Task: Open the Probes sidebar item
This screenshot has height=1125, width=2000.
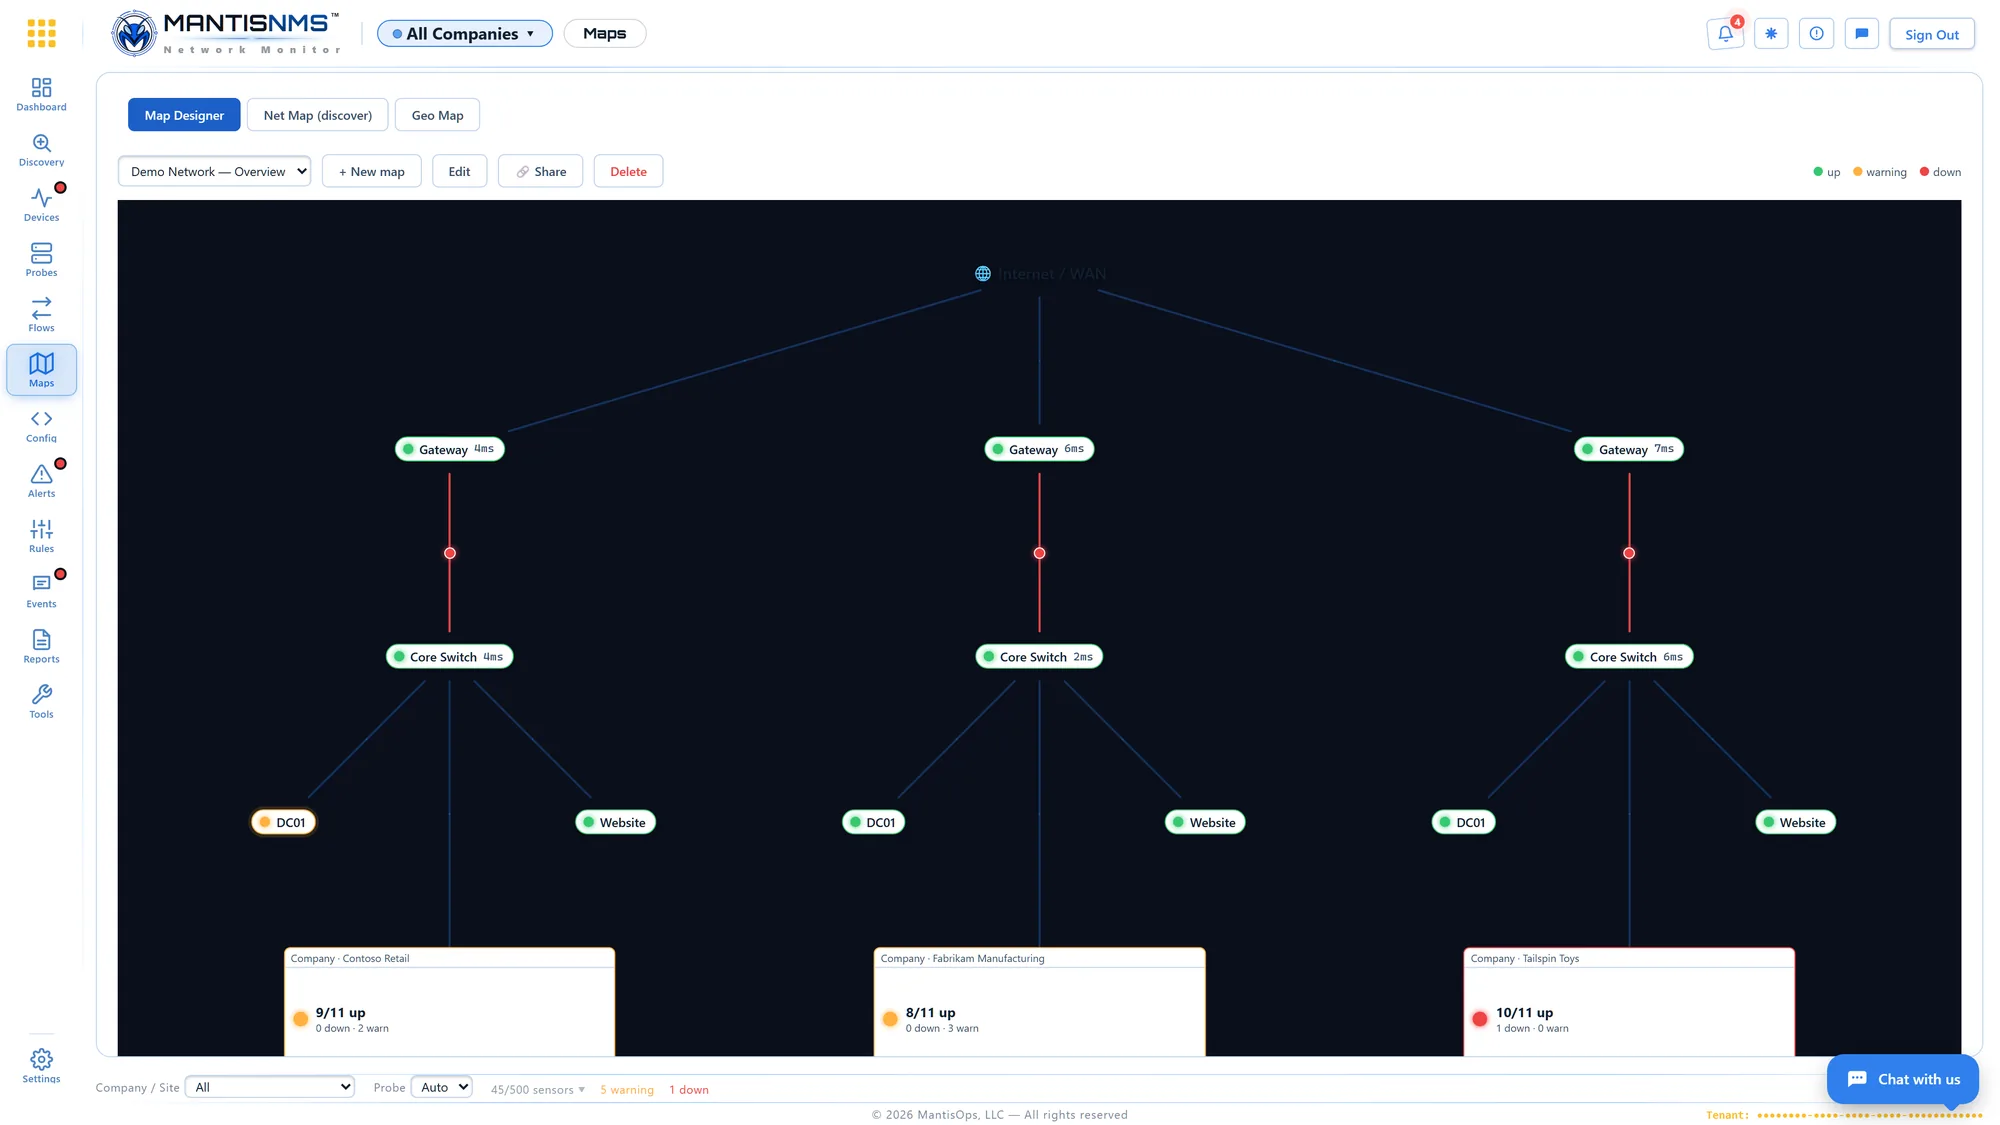Action: [41, 260]
